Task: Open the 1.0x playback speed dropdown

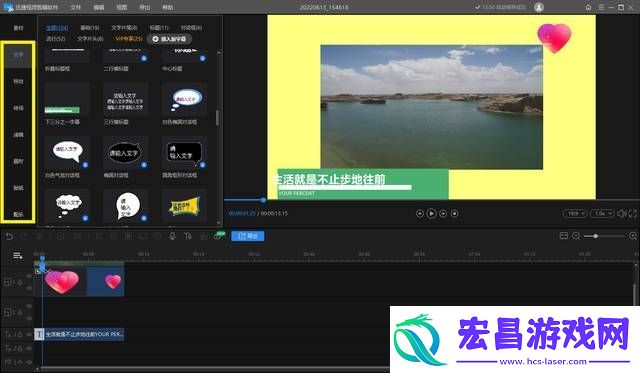Action: [x=602, y=213]
